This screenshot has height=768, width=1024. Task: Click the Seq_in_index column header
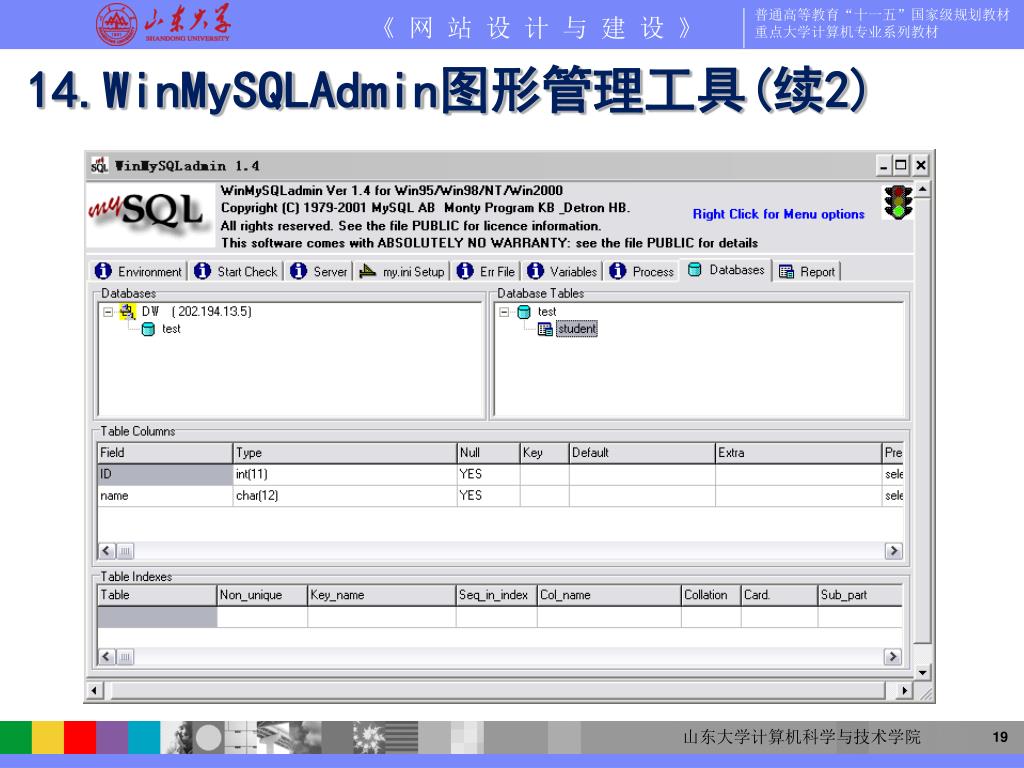tap(496, 595)
